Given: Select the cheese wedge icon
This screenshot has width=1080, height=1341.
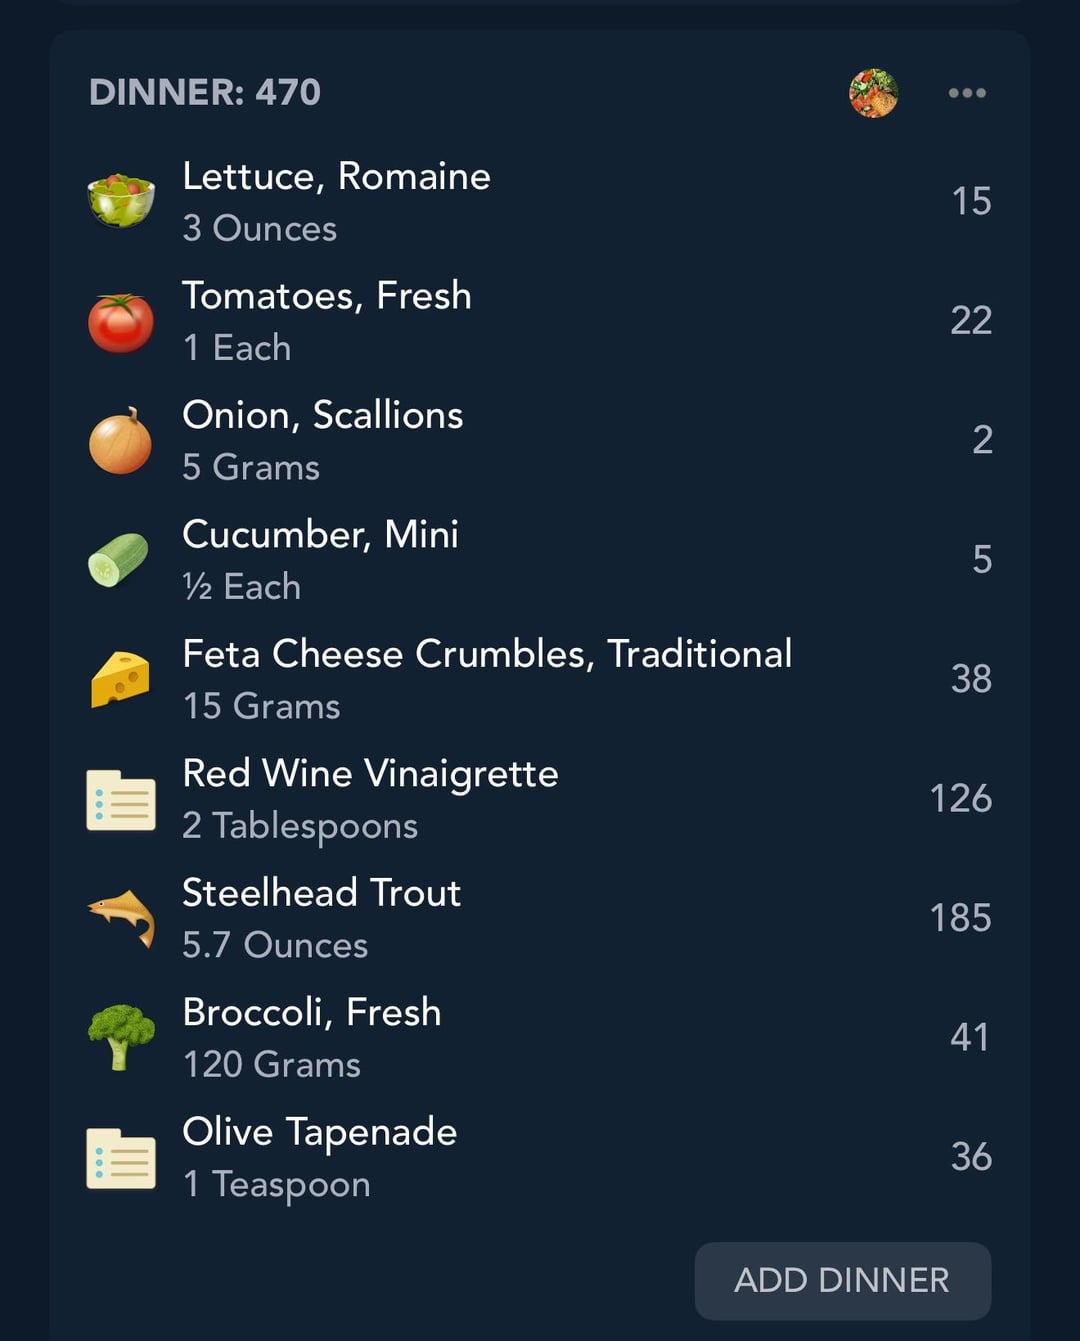Looking at the screenshot, I should [x=120, y=679].
